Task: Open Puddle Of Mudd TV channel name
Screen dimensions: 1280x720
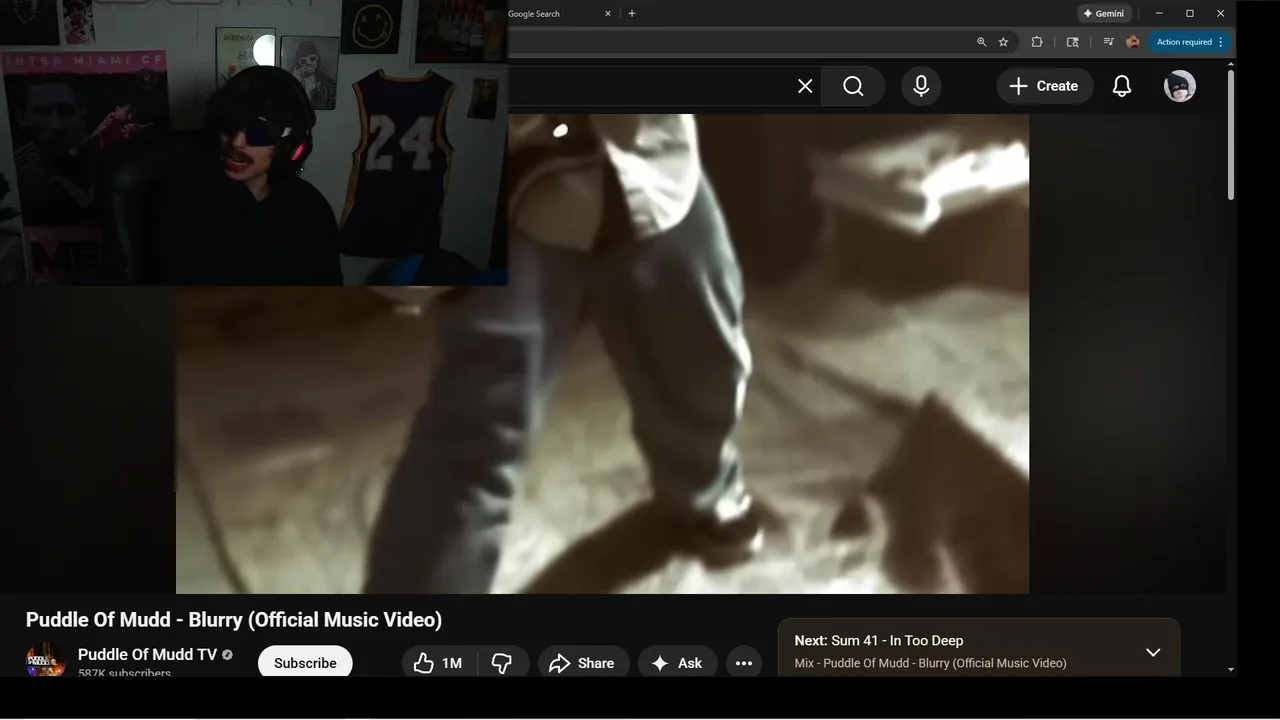Action: (x=147, y=654)
